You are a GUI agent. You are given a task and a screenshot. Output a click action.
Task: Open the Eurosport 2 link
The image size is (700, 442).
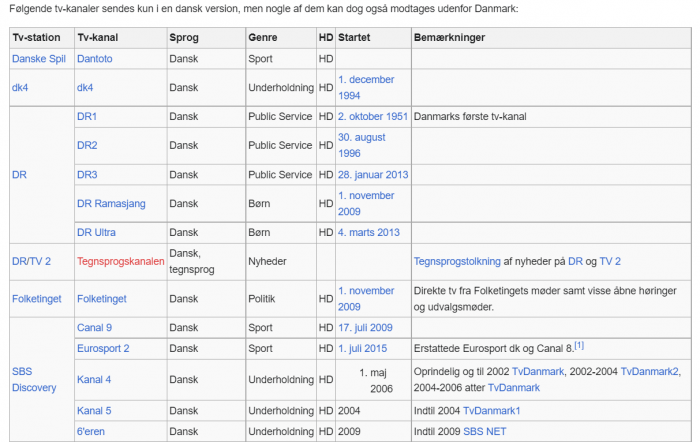(x=103, y=349)
